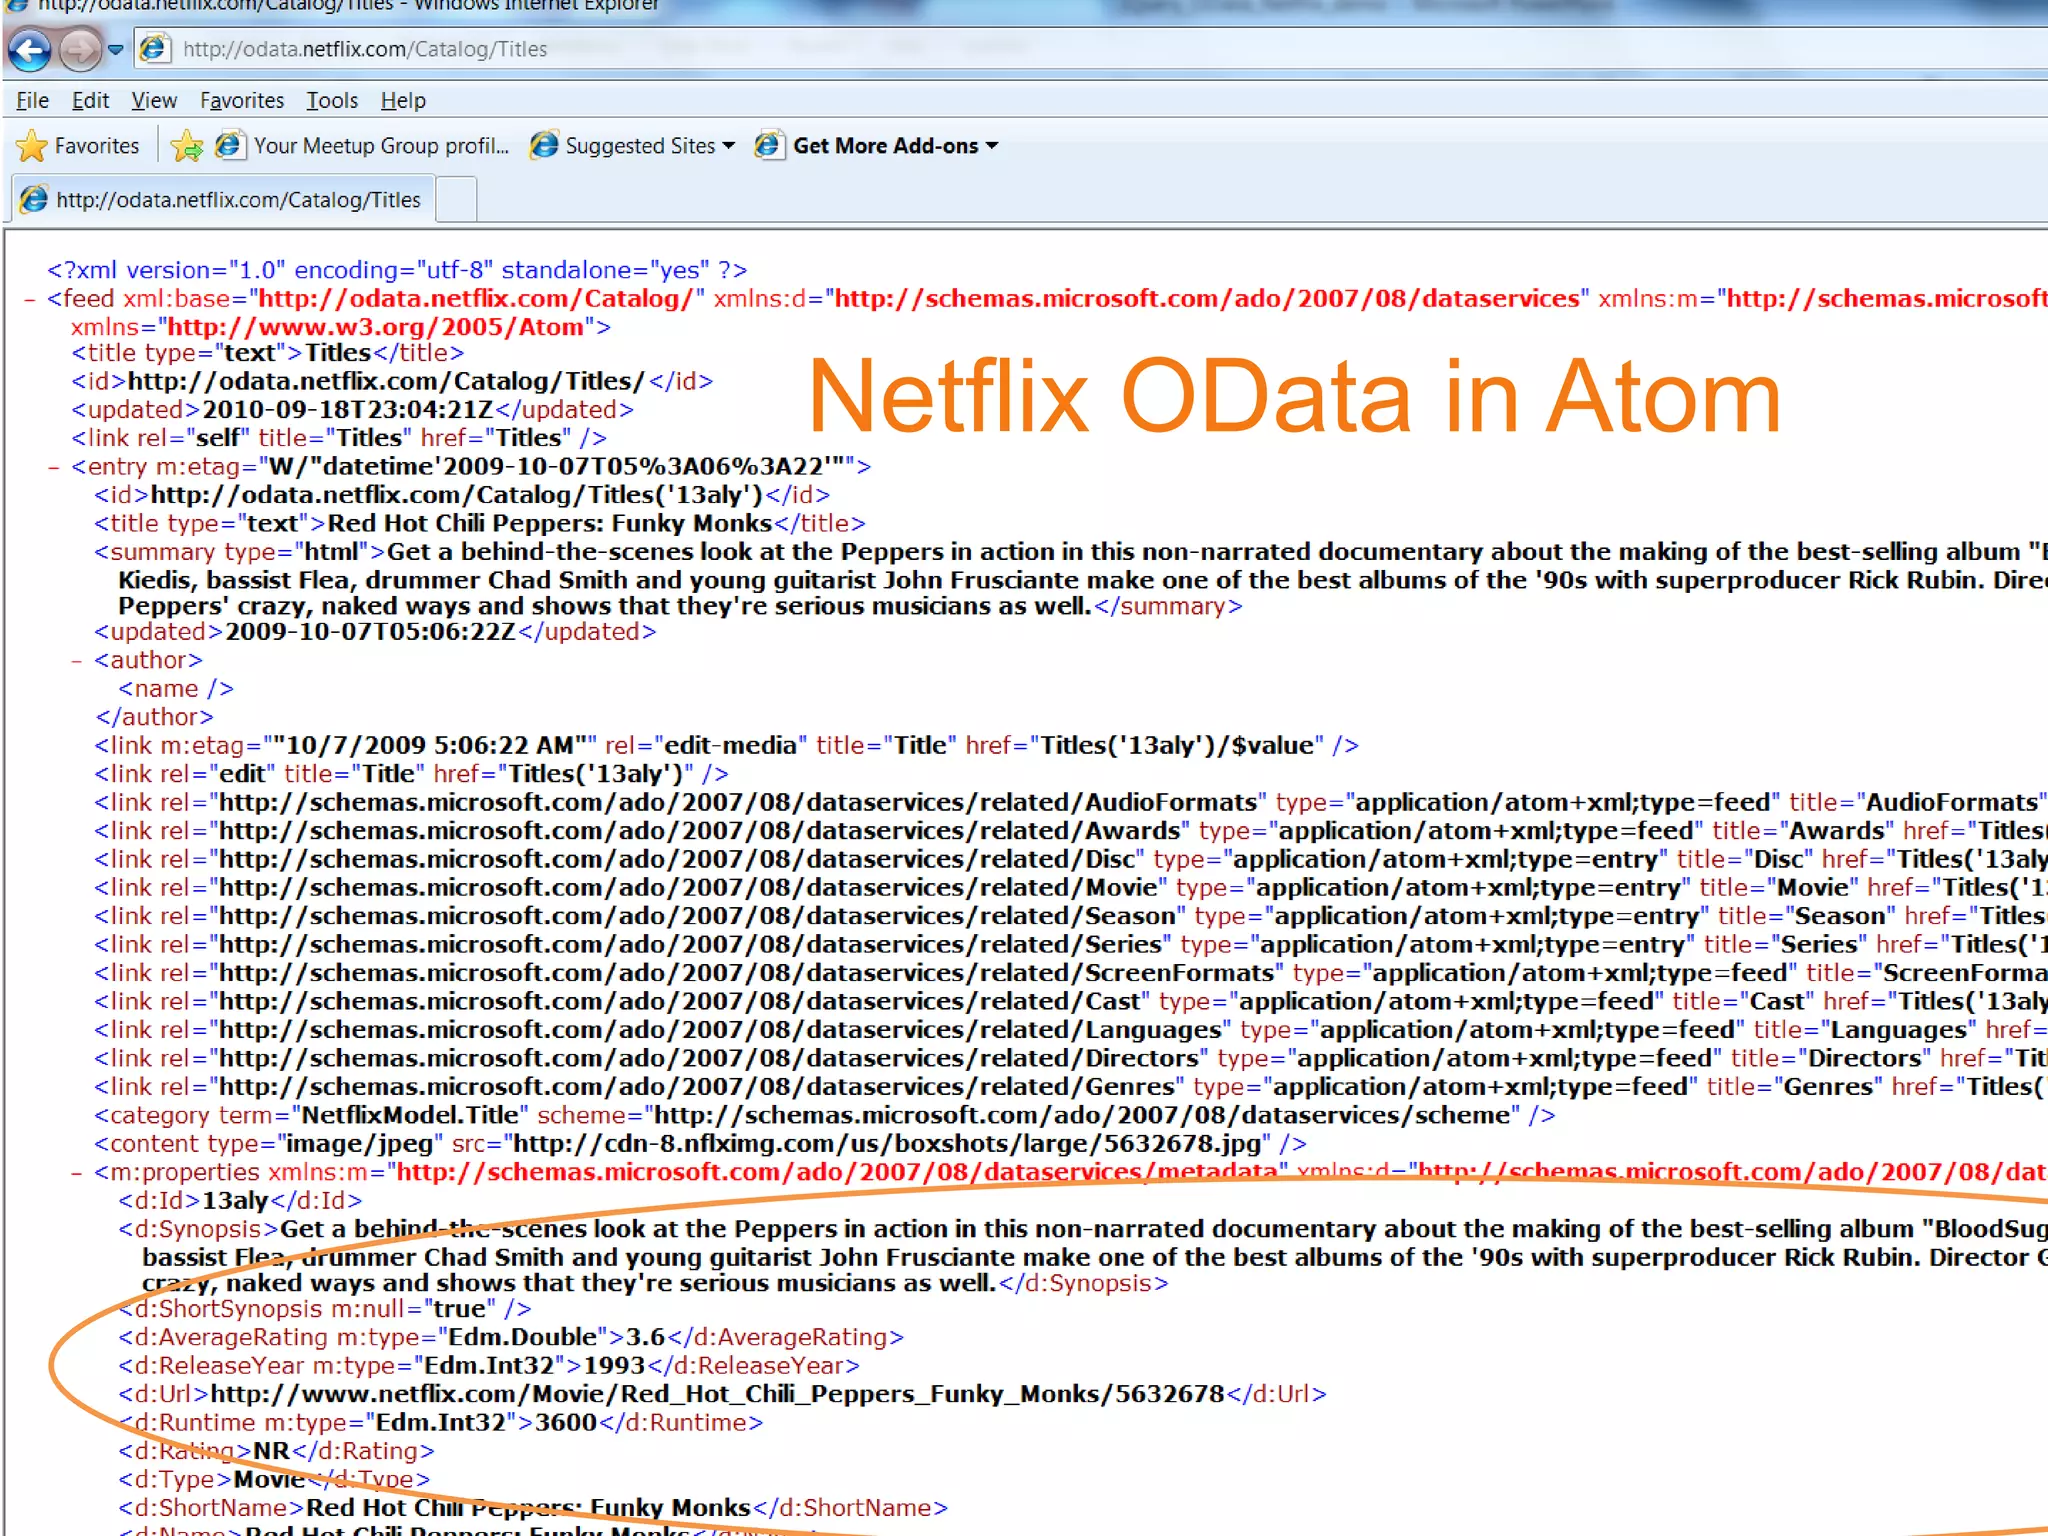Viewport: 2048px width, 1536px height.
Task: Click the d:Url netflix.com Movie line
Action: (722, 1394)
